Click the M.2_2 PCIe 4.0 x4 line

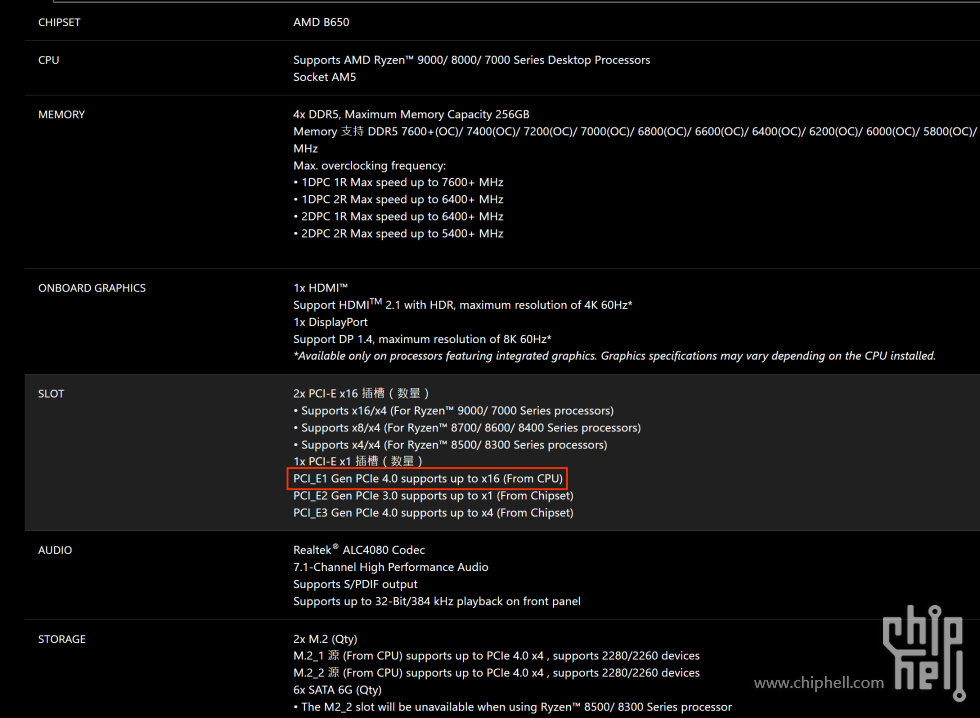click(x=496, y=672)
